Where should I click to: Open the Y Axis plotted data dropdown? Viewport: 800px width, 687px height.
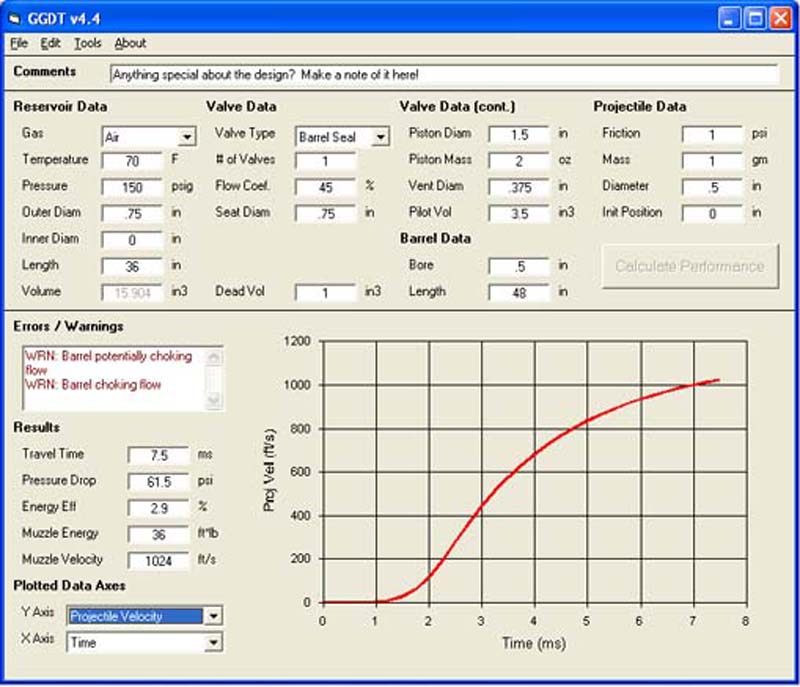[211, 617]
